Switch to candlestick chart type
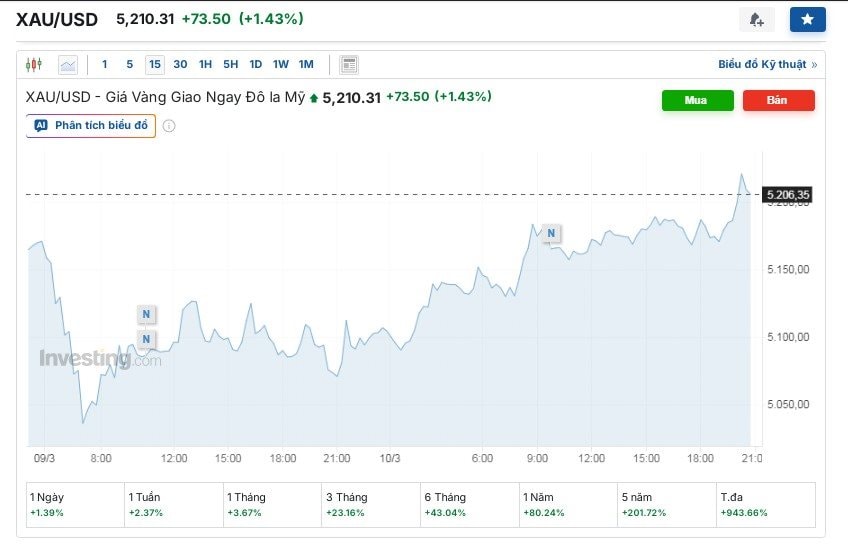 (35, 65)
